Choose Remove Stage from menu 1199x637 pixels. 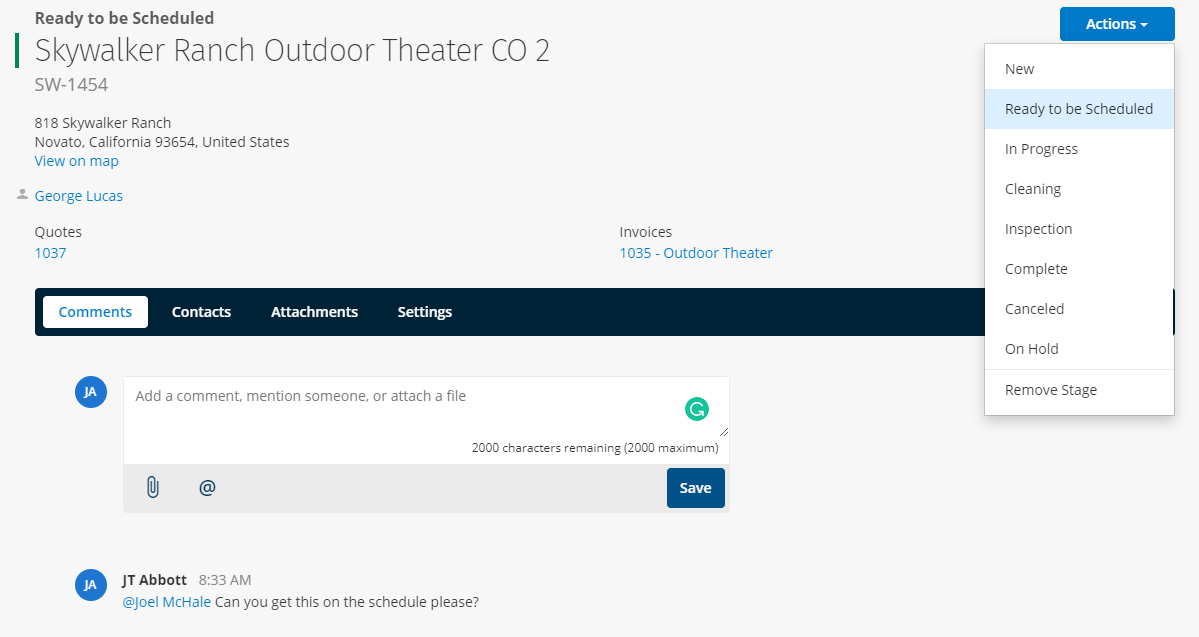1079,390
